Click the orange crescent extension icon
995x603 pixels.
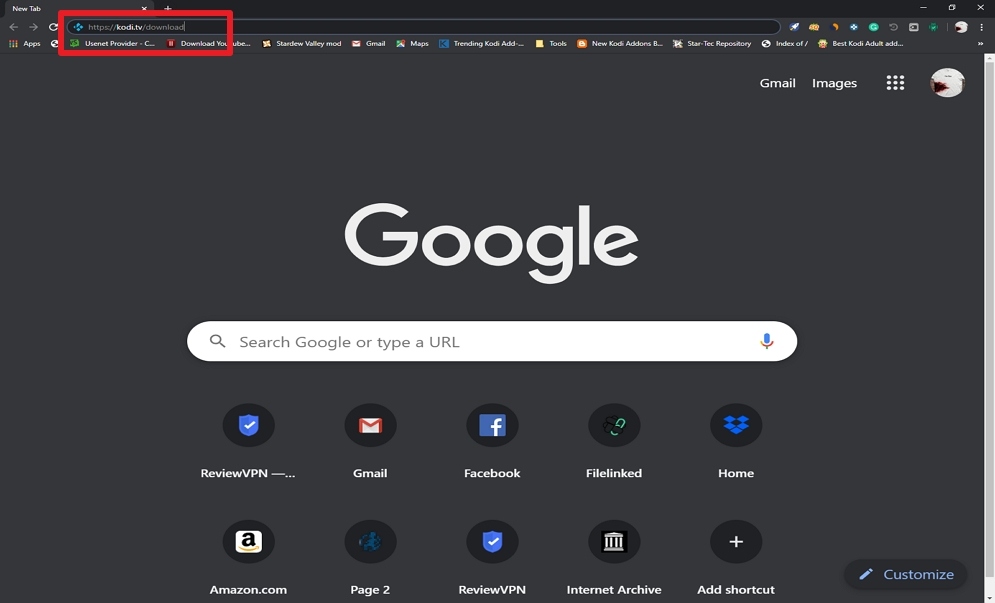834,27
